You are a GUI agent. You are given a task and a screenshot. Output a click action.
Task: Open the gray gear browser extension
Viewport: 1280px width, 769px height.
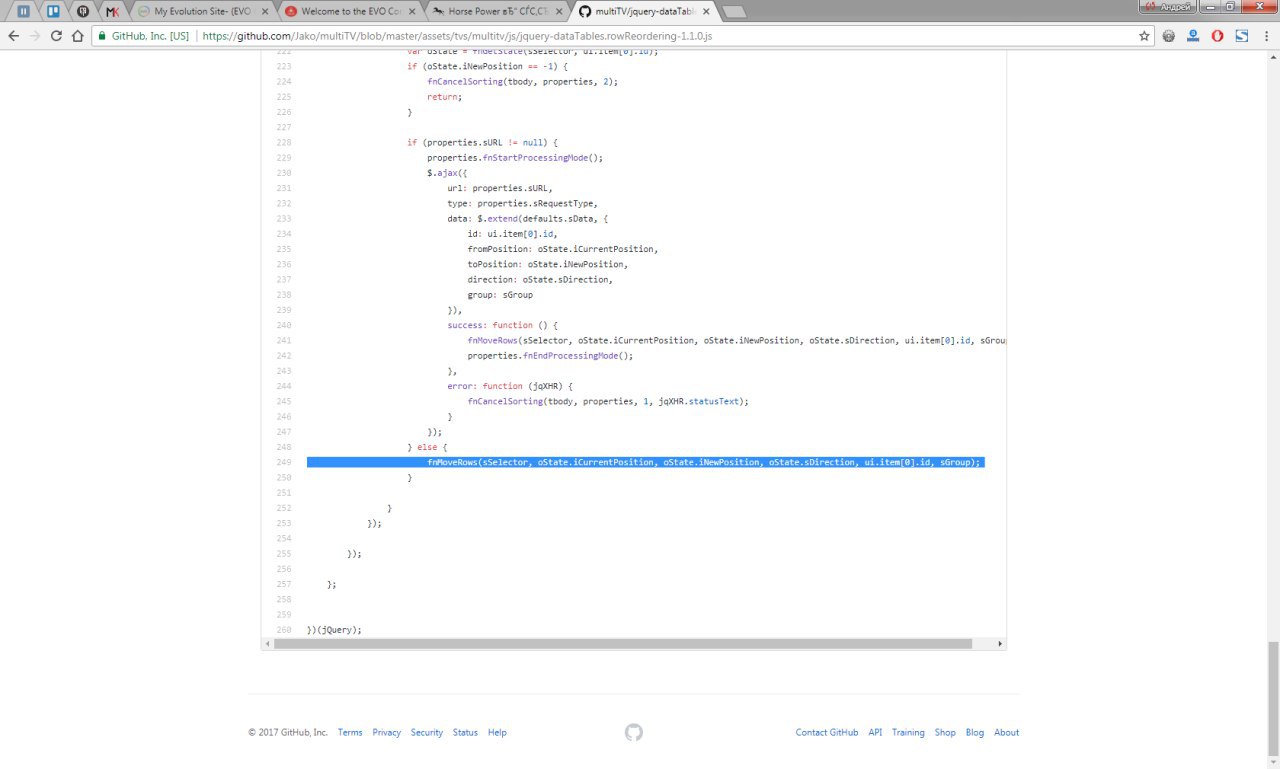click(1168, 36)
